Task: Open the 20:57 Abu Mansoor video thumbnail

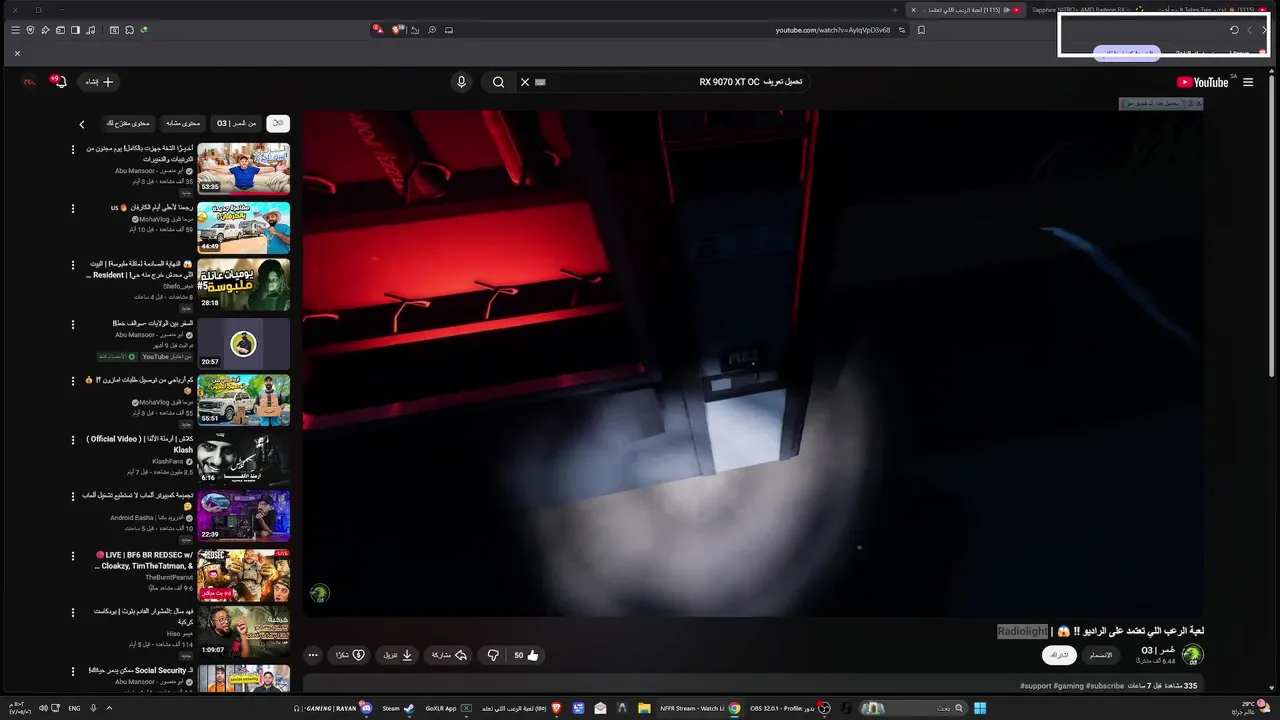Action: 243,343
